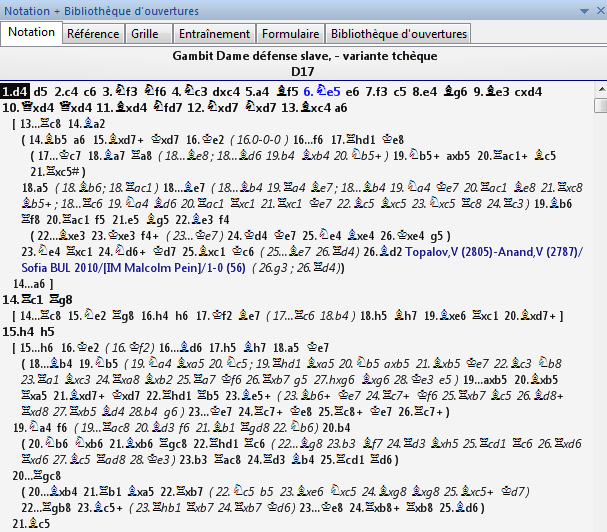The width and height of the screenshot is (607, 532).
Task: Select highlighted move 1.d4
Action: 15,92
